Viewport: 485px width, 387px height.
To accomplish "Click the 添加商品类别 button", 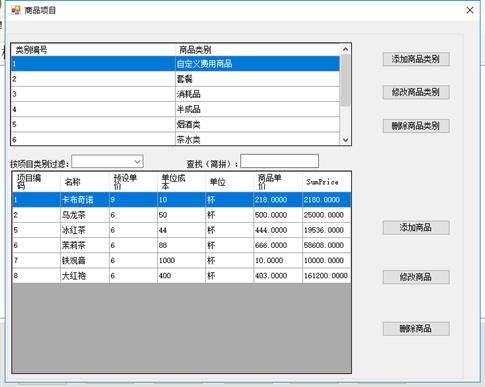I will tap(416, 59).
